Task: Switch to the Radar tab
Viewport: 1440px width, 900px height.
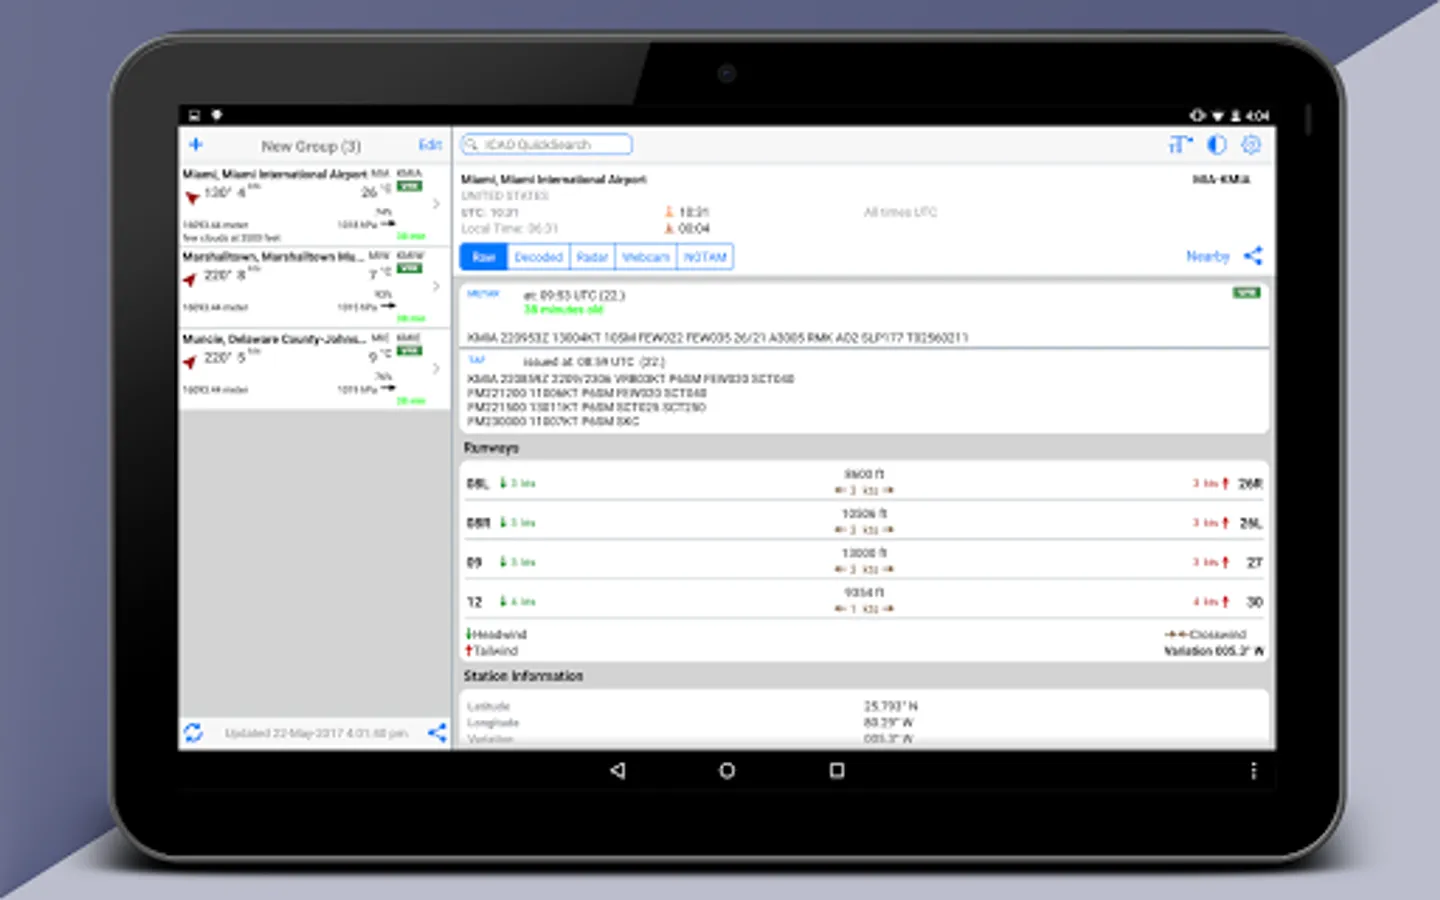Action: 592,257
